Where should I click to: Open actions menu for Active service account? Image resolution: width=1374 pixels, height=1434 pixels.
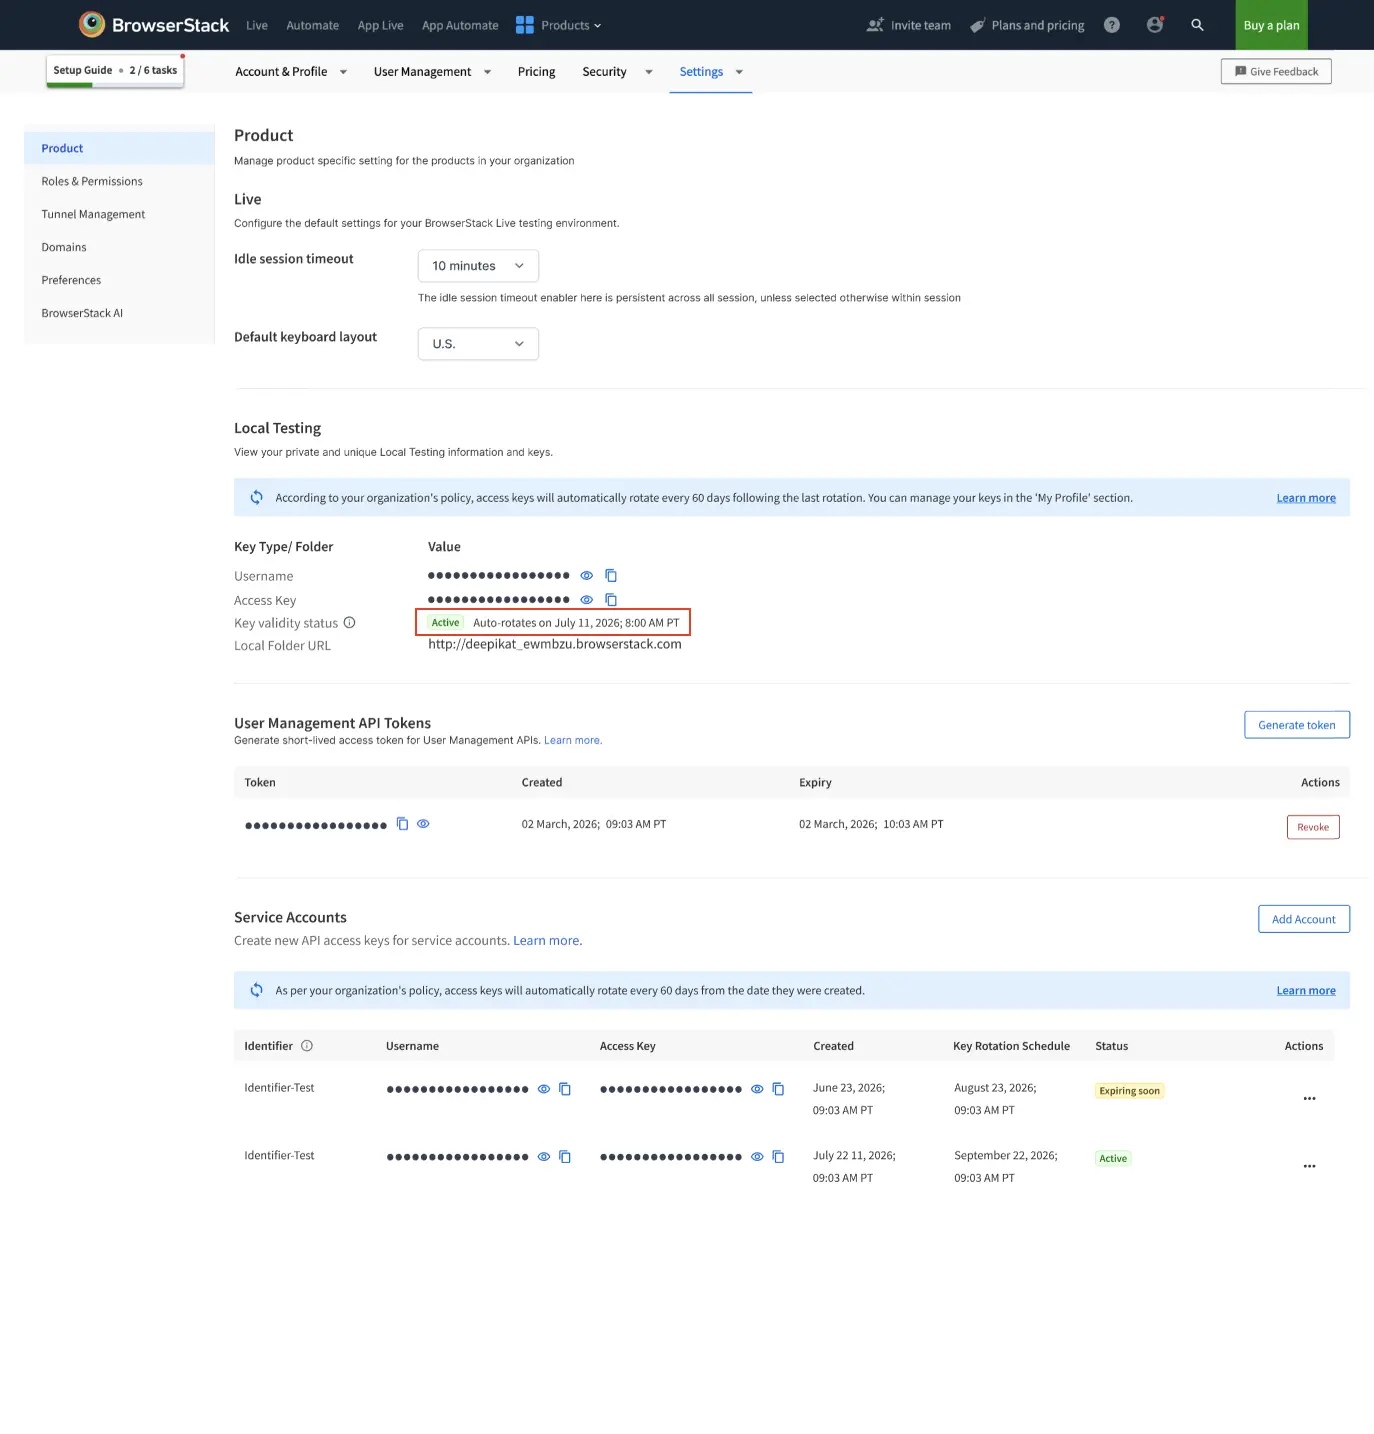1309,1167
